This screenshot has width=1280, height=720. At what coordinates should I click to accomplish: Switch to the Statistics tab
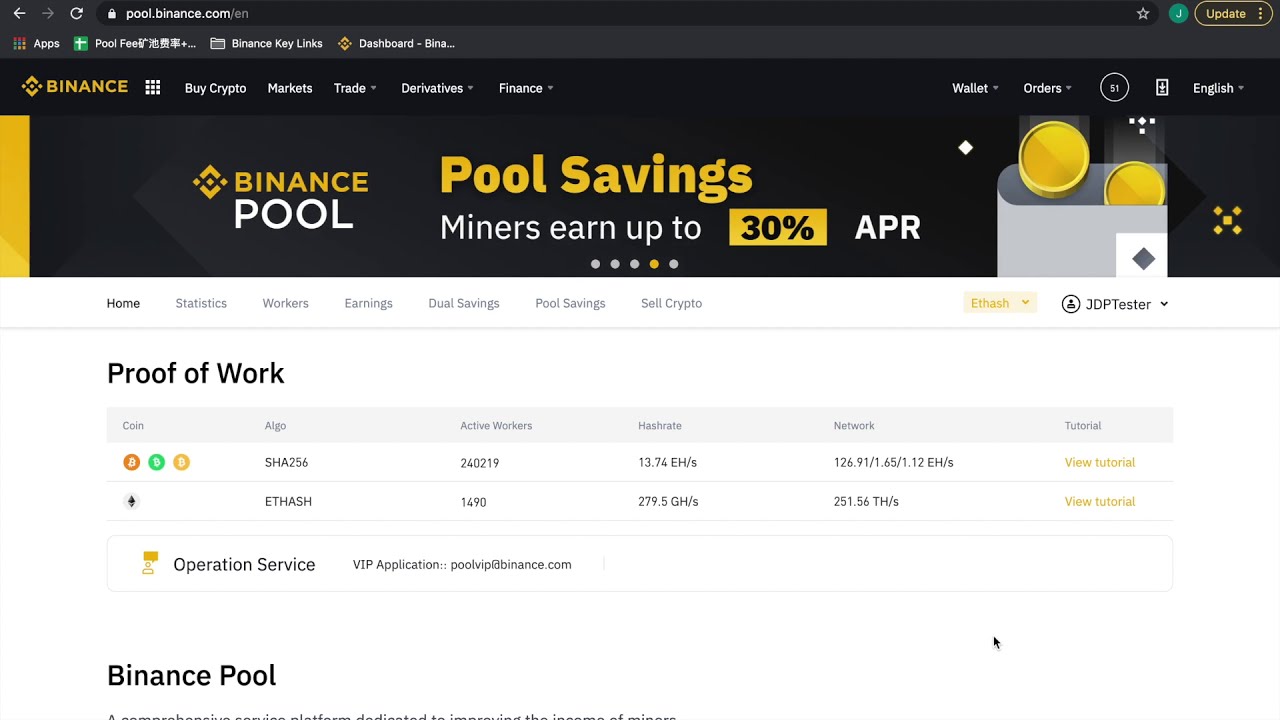click(x=201, y=303)
